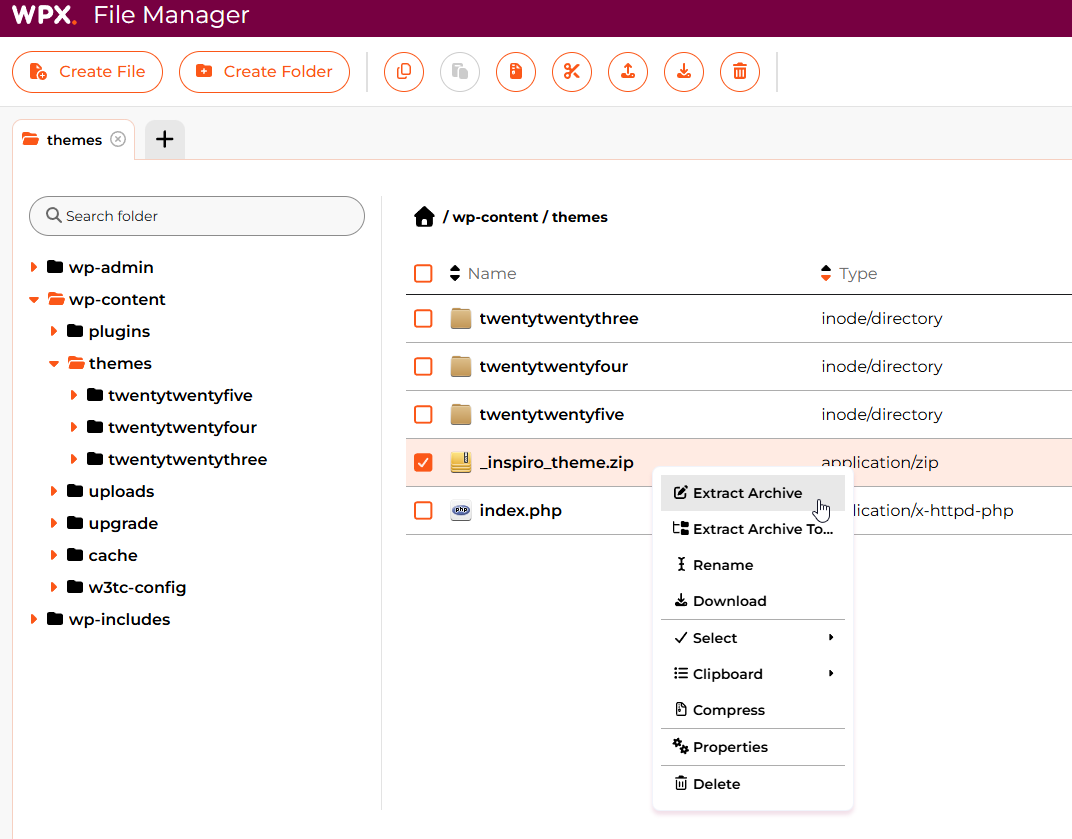The height and width of the screenshot is (839, 1072).
Task: Open a new tab with plus button
Action: pyautogui.click(x=165, y=139)
